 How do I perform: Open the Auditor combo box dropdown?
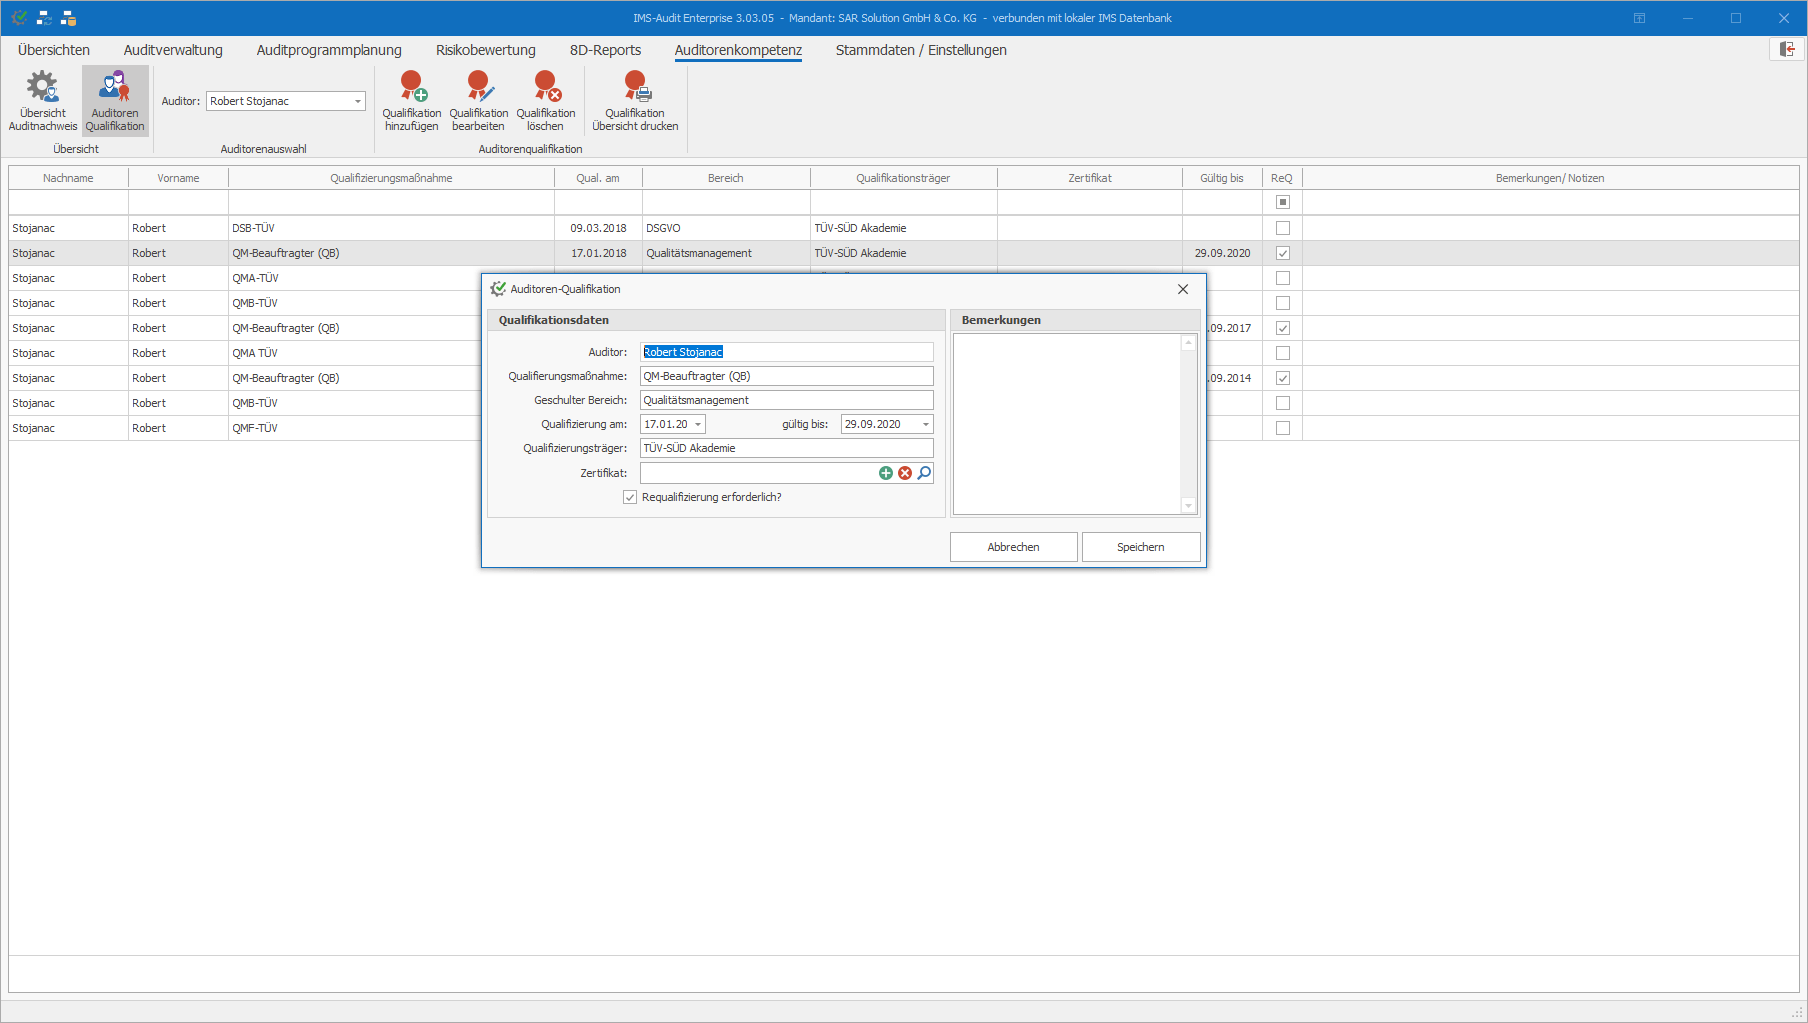point(357,101)
